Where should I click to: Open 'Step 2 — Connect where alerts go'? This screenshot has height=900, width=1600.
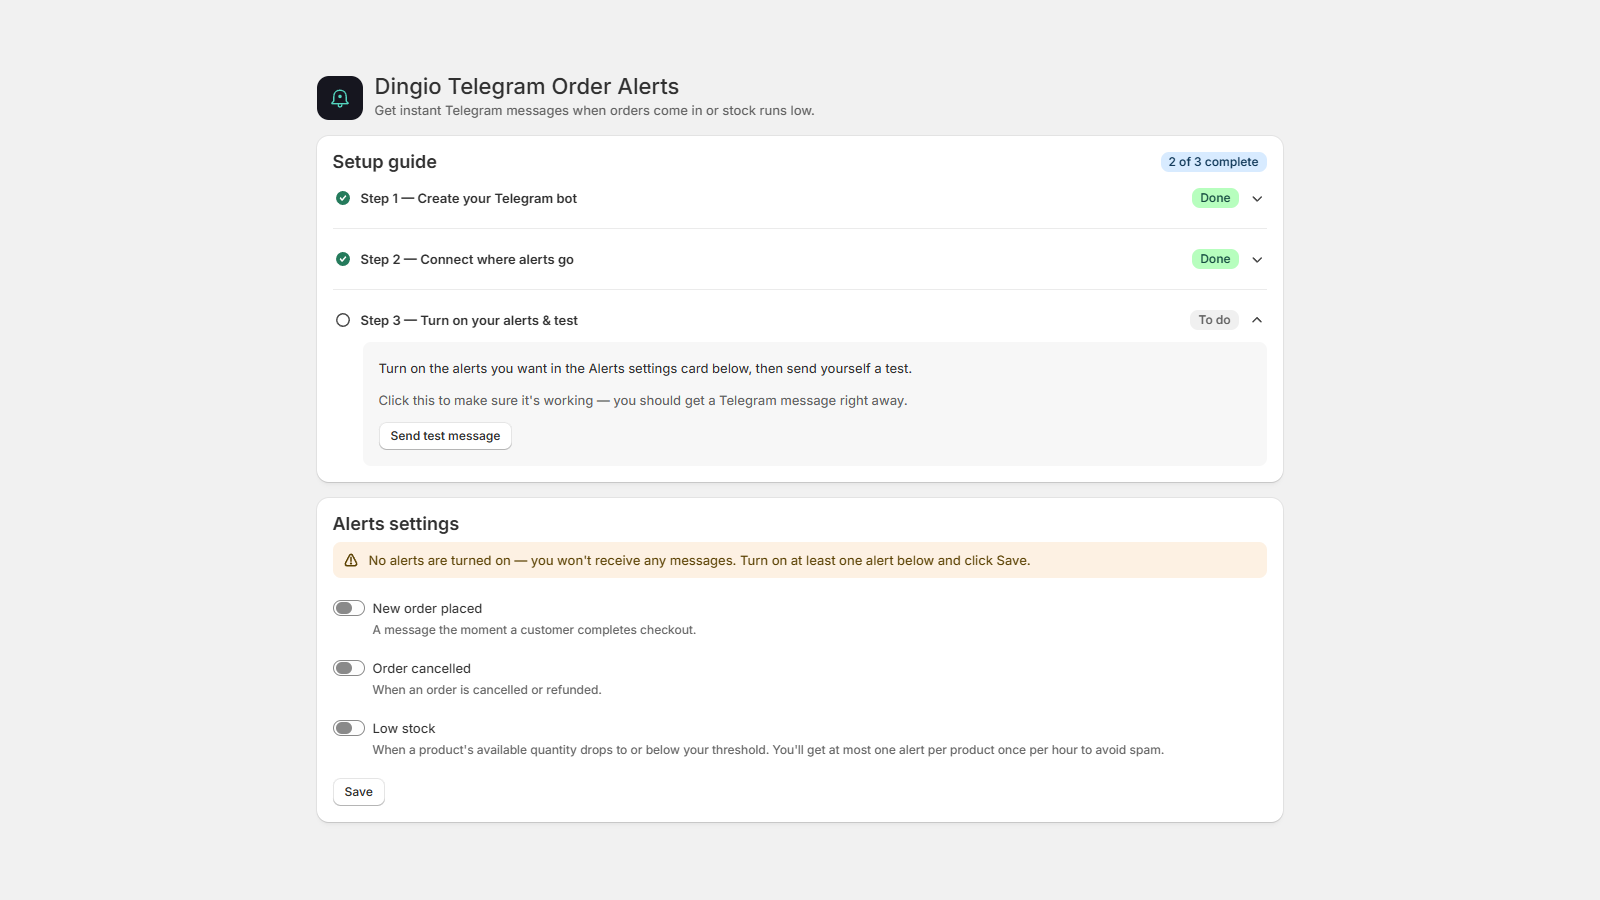tap(467, 260)
